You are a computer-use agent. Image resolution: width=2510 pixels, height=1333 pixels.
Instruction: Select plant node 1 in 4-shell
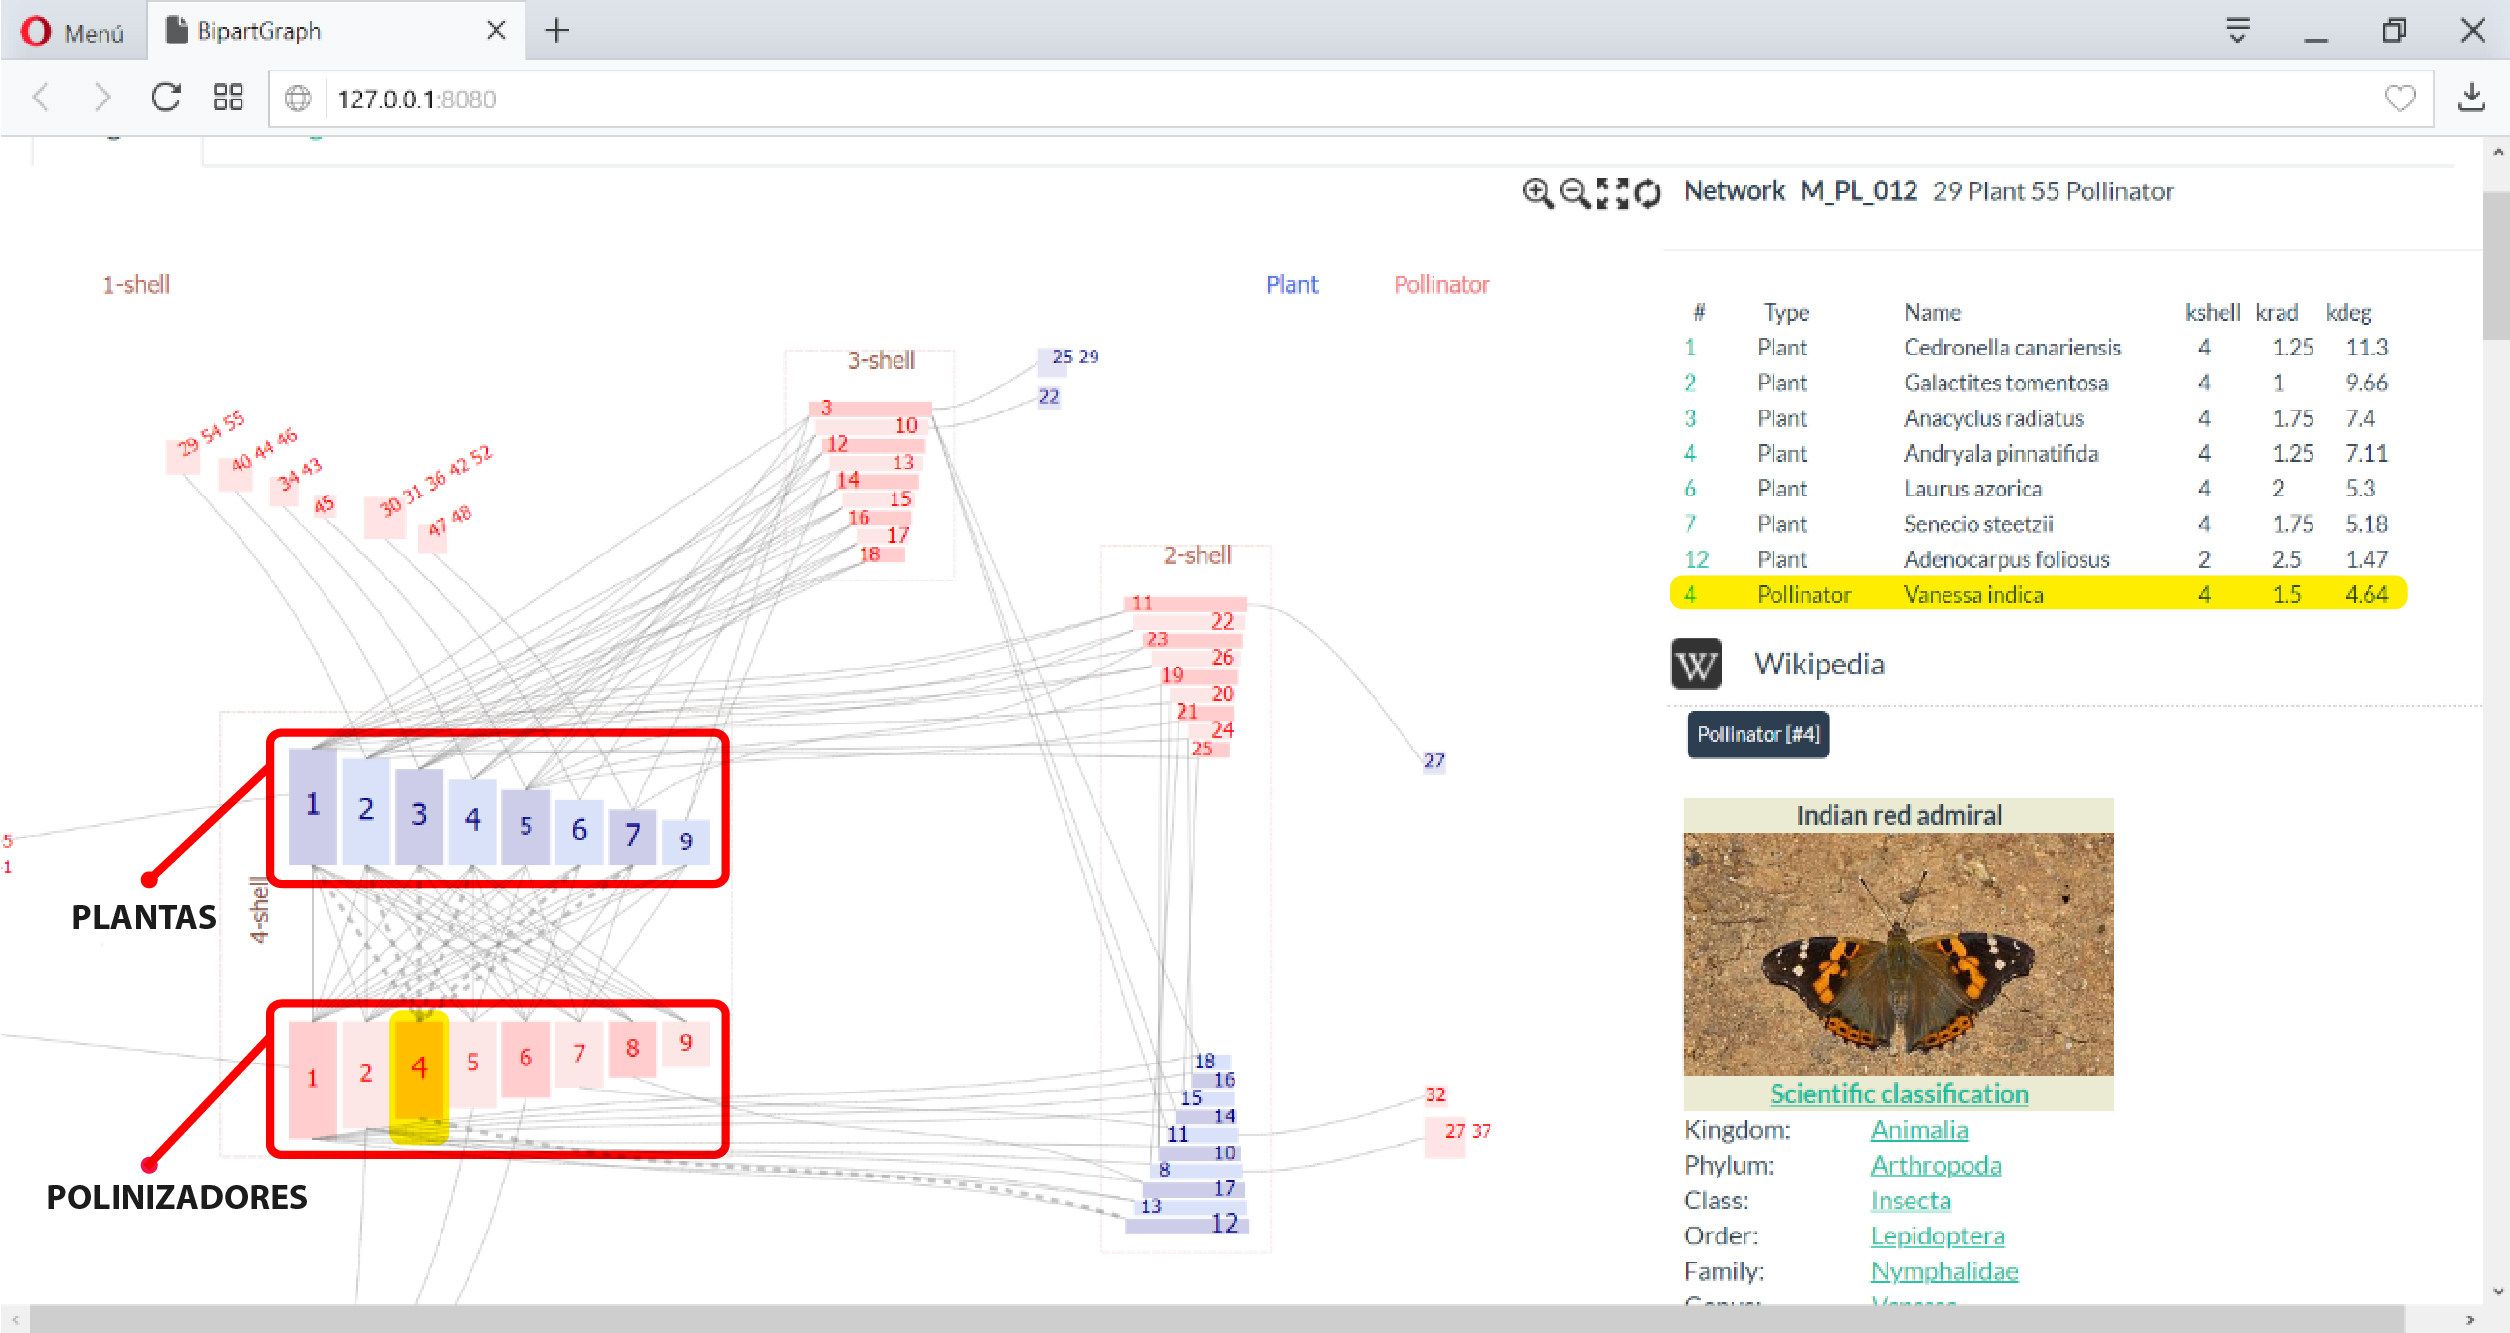click(312, 805)
